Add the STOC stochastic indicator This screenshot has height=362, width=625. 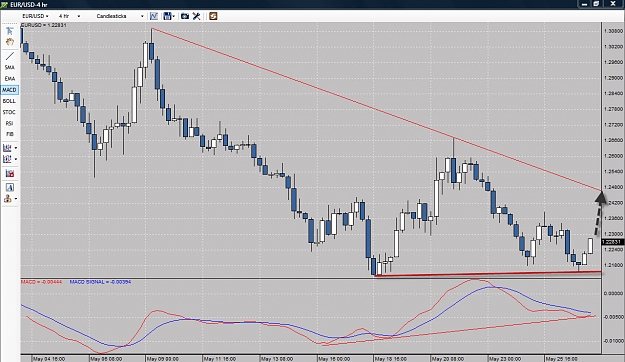click(9, 112)
